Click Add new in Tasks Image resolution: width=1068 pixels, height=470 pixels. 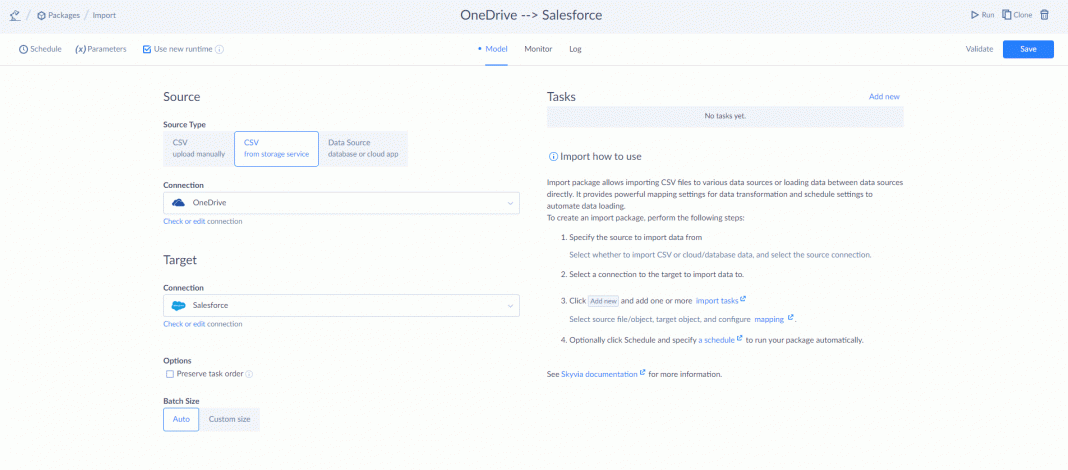pos(884,96)
